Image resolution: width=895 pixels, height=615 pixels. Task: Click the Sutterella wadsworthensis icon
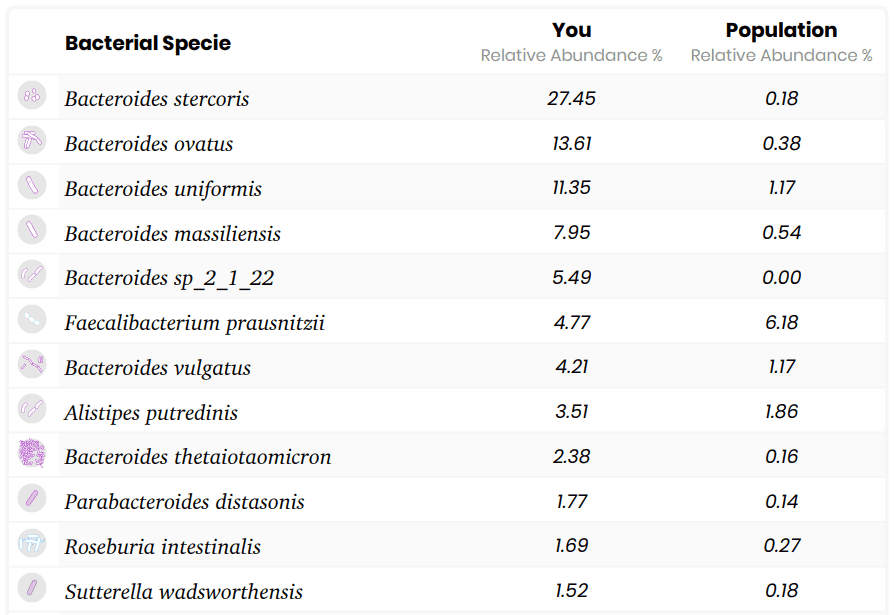32,588
